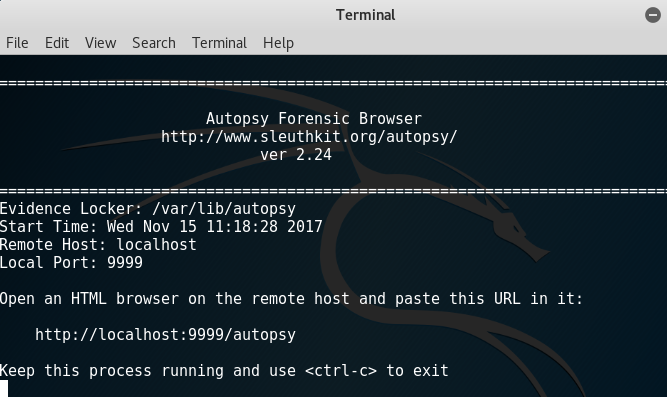
Task: Open the File menu
Action: 17,43
